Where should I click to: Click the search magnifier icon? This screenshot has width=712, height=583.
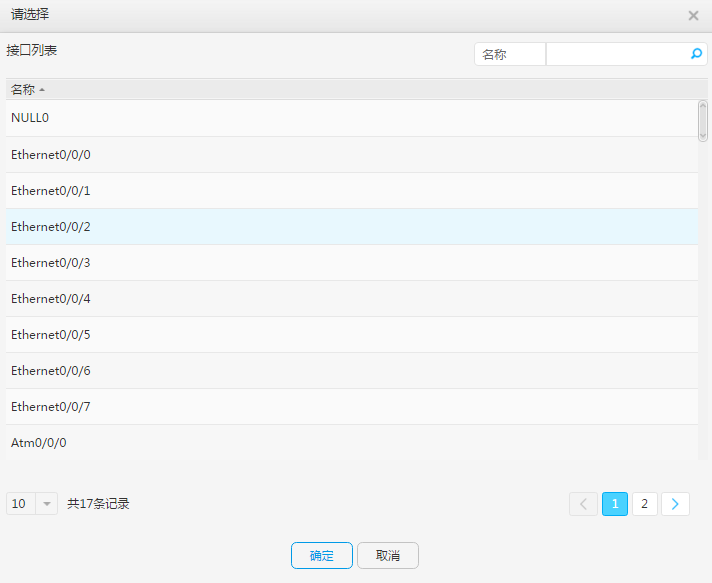point(696,54)
